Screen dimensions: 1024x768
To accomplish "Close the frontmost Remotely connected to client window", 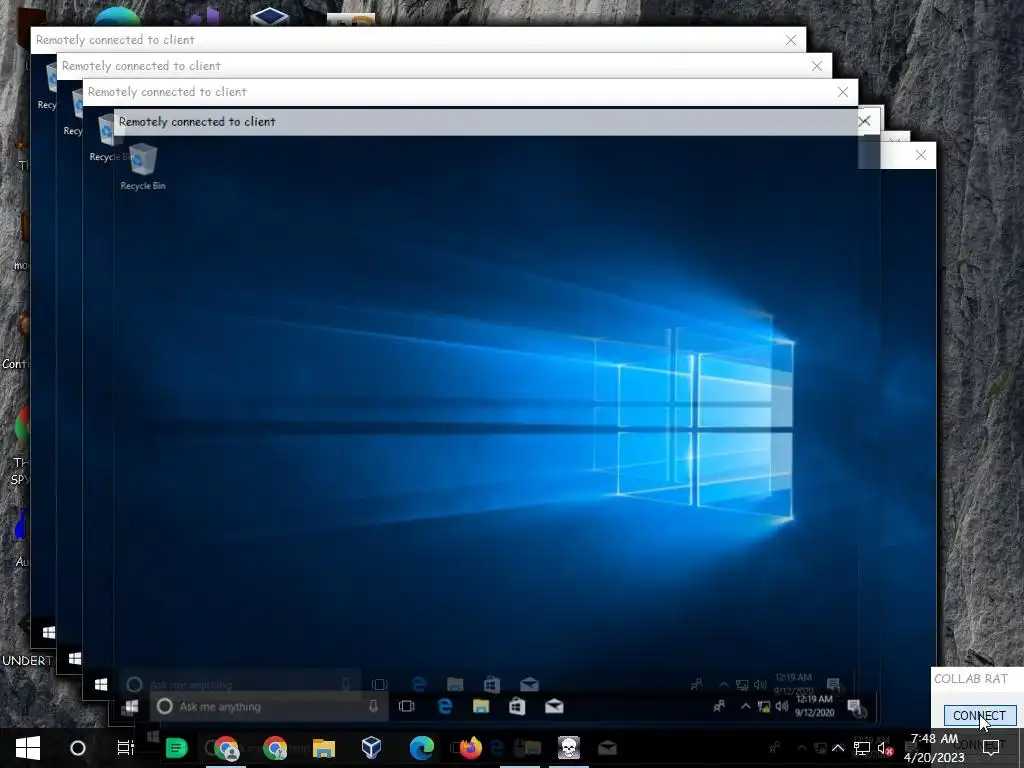I will point(865,121).
